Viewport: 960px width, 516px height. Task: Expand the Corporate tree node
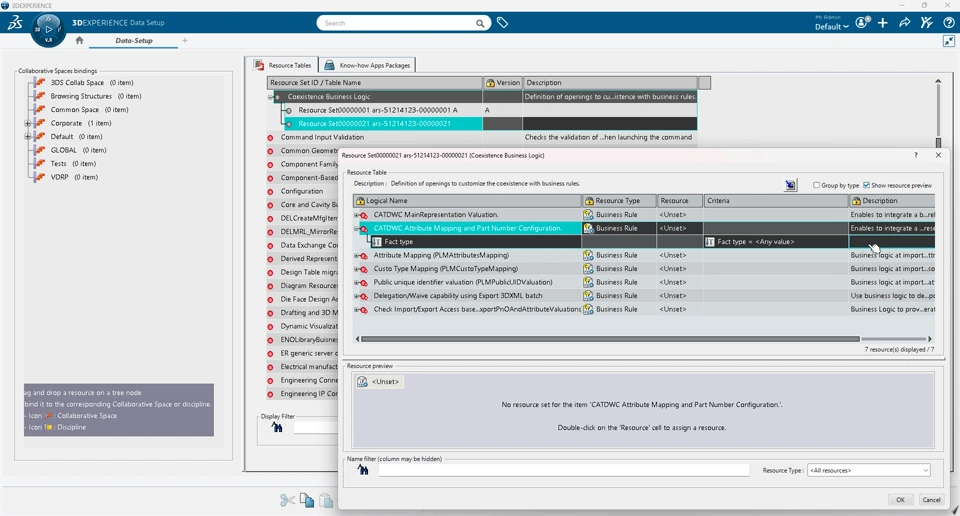coord(28,123)
